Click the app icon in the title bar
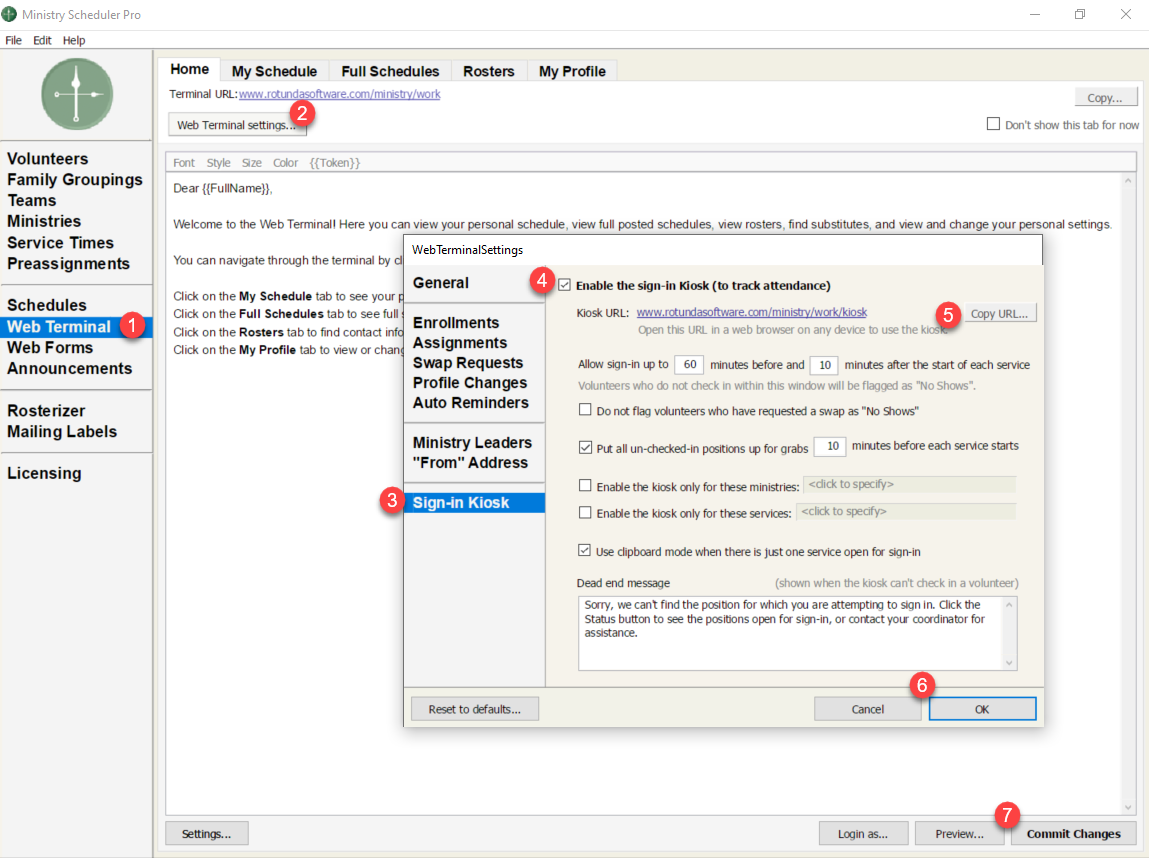 (x=10, y=14)
